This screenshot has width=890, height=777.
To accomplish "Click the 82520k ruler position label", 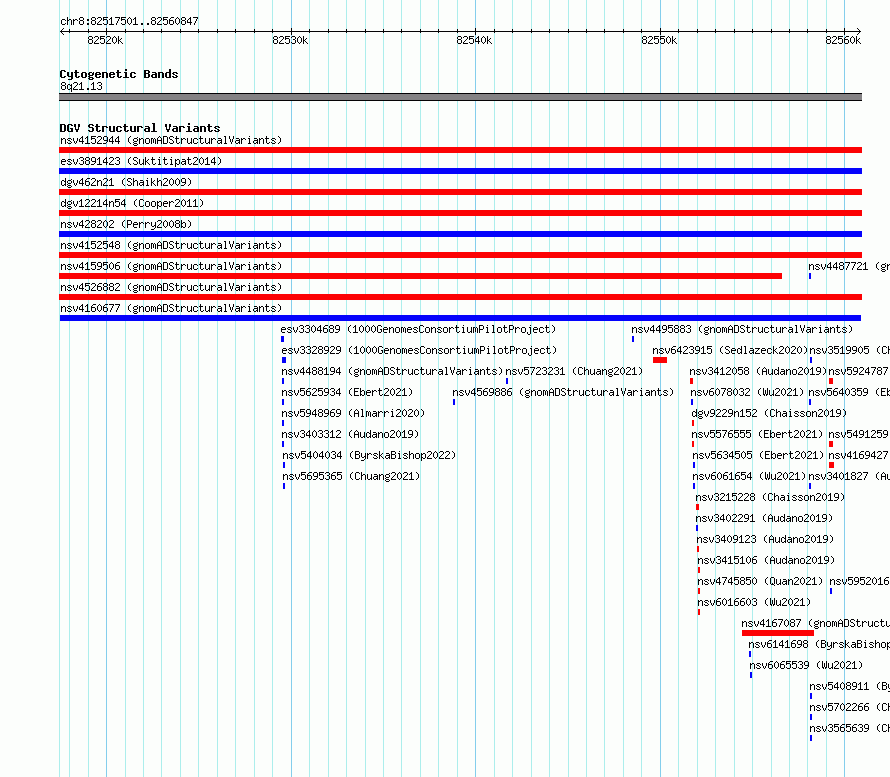I will 105,40.
